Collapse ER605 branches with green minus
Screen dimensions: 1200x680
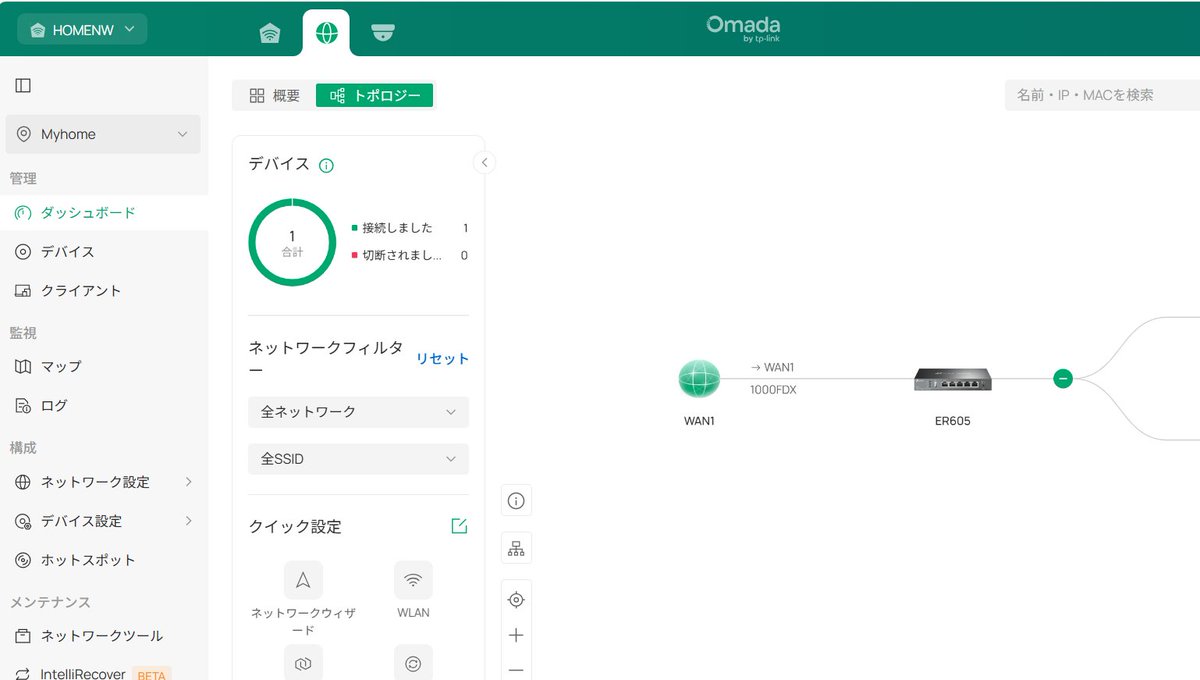[1063, 379]
